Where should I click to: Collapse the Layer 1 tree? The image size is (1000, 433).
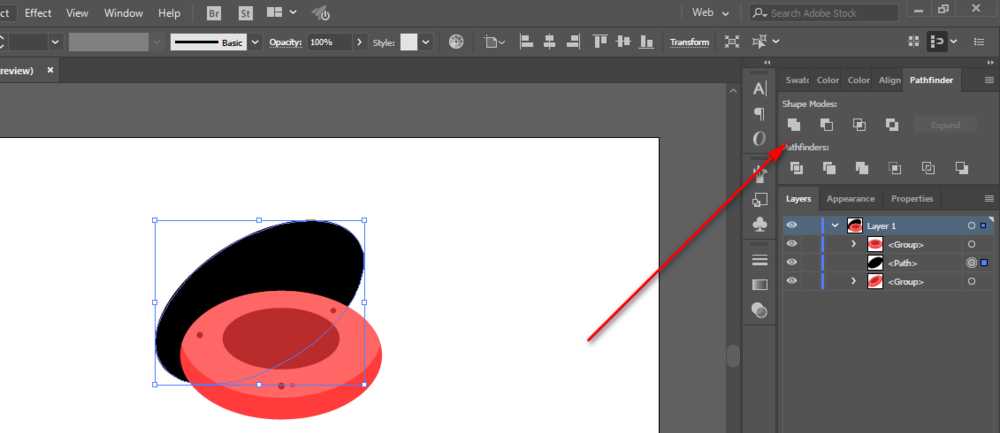835,226
